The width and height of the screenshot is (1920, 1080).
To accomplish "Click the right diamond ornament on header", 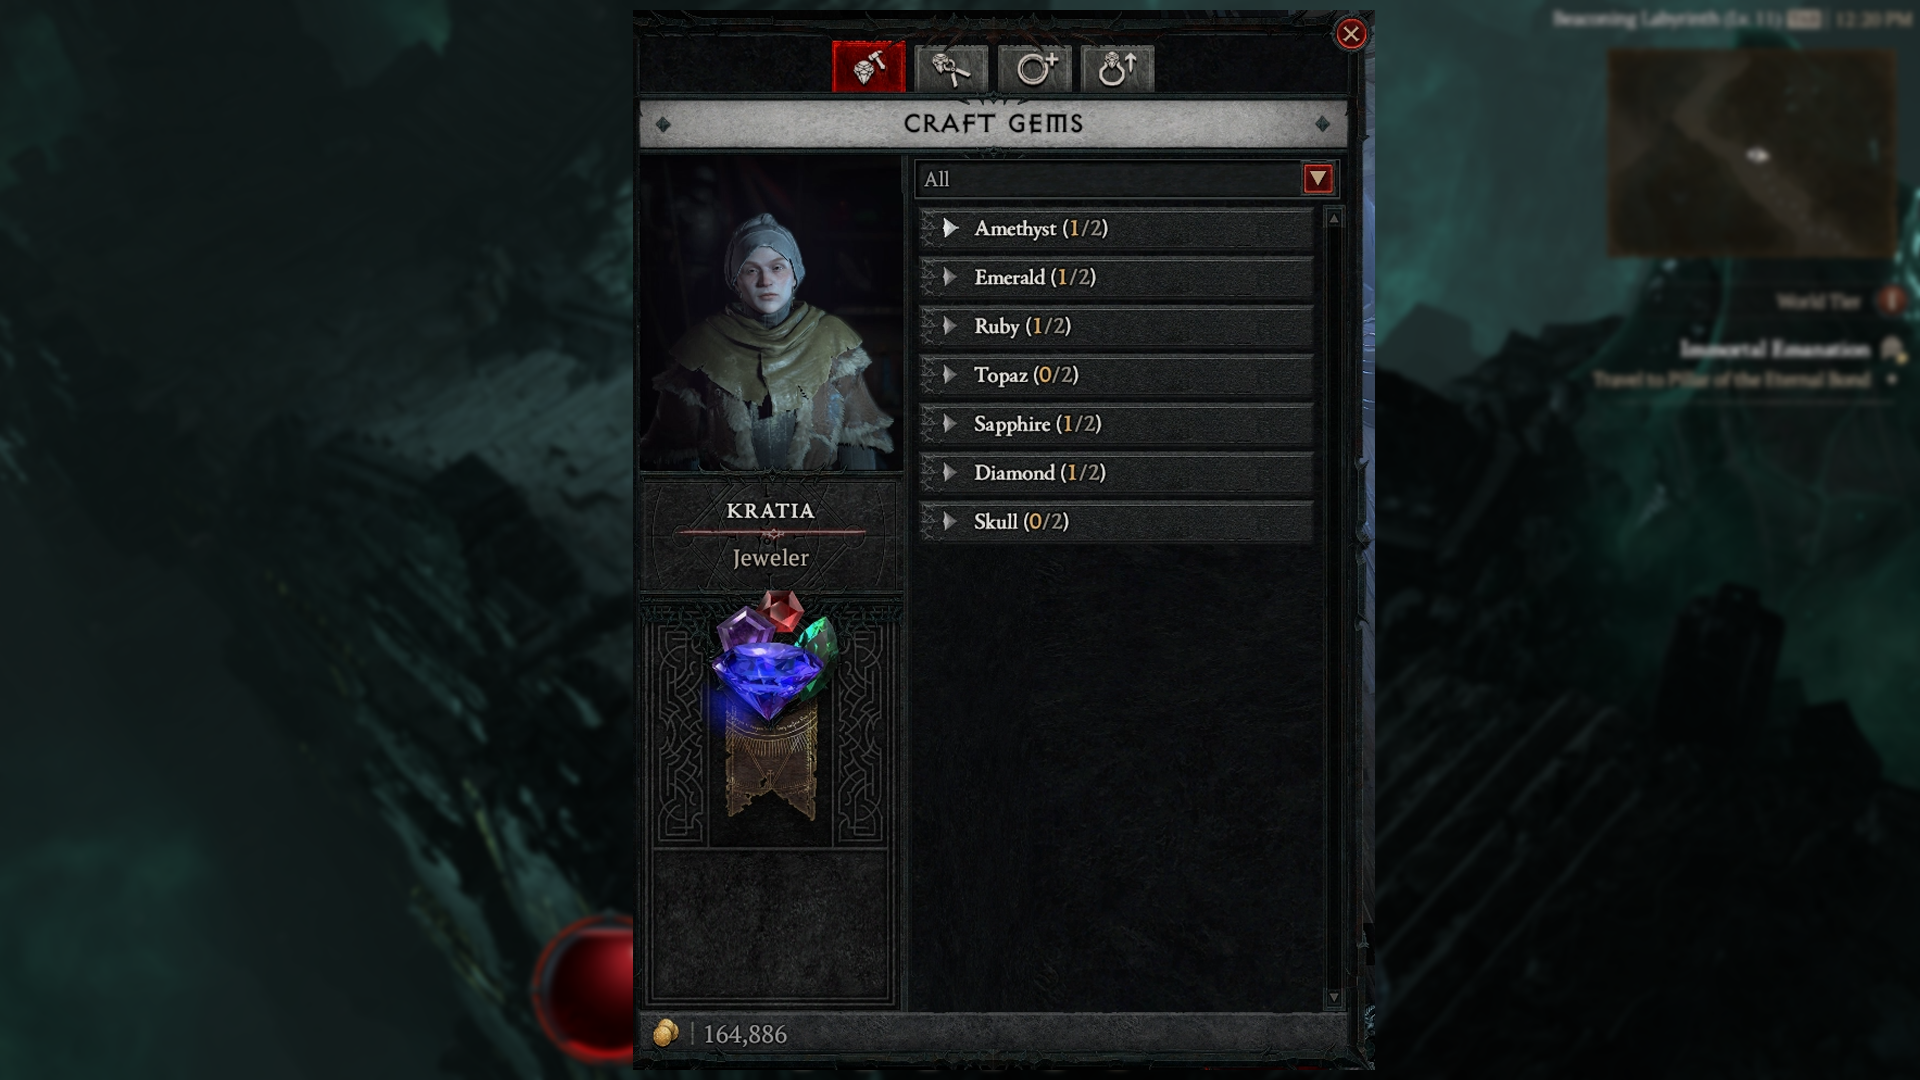I will point(1322,124).
